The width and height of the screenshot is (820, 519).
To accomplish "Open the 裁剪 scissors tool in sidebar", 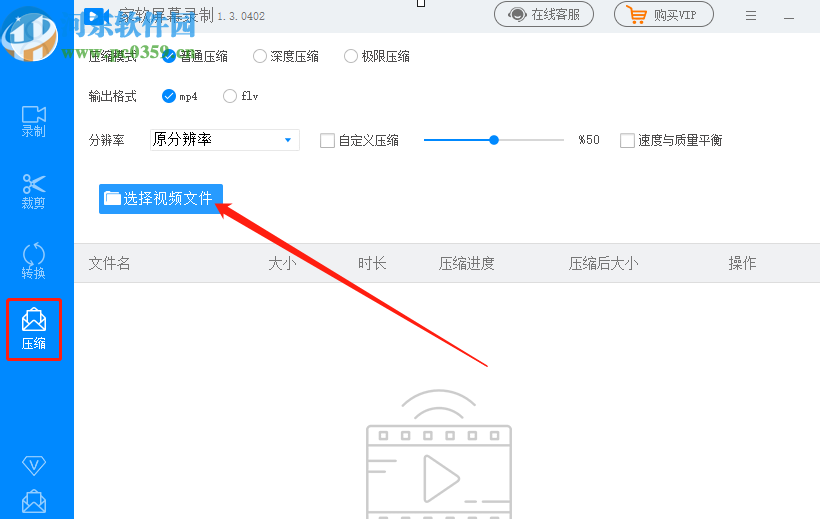I will (33, 191).
